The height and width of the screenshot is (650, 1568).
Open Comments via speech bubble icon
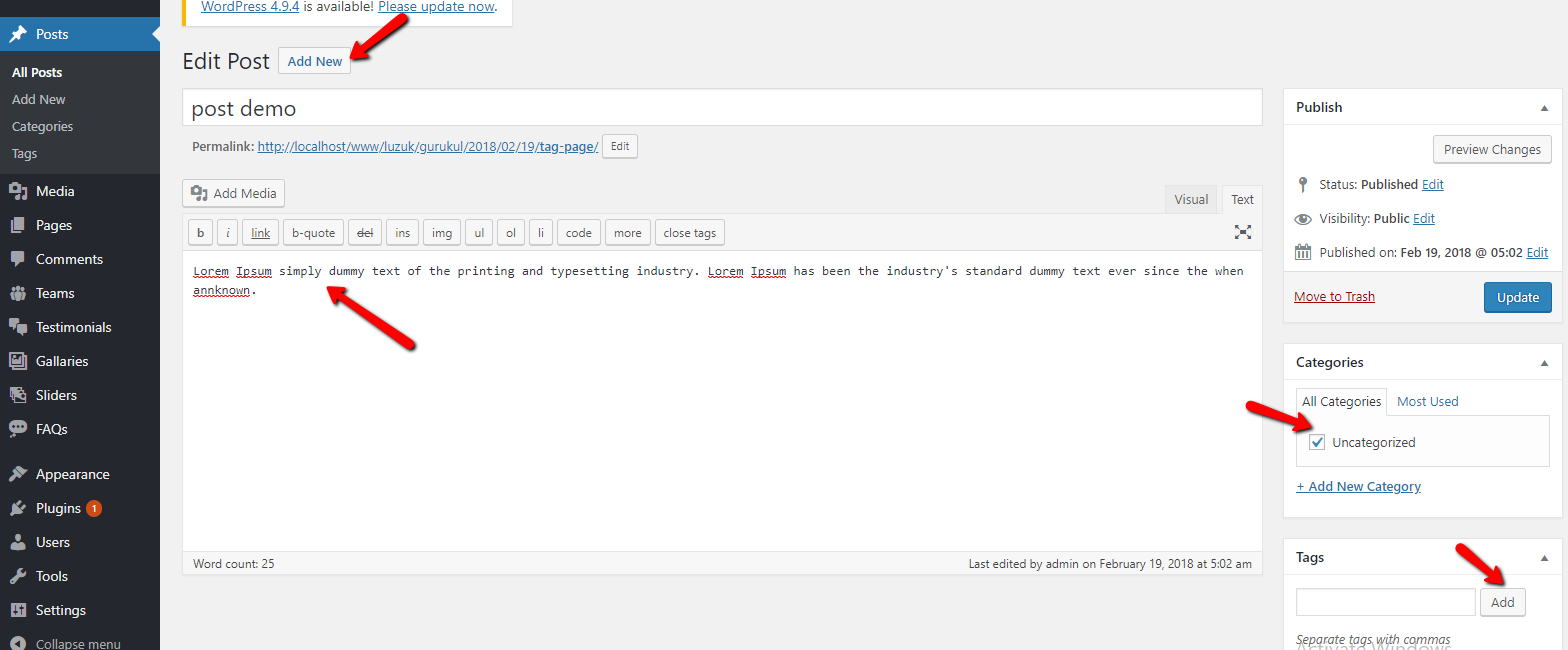[18, 259]
